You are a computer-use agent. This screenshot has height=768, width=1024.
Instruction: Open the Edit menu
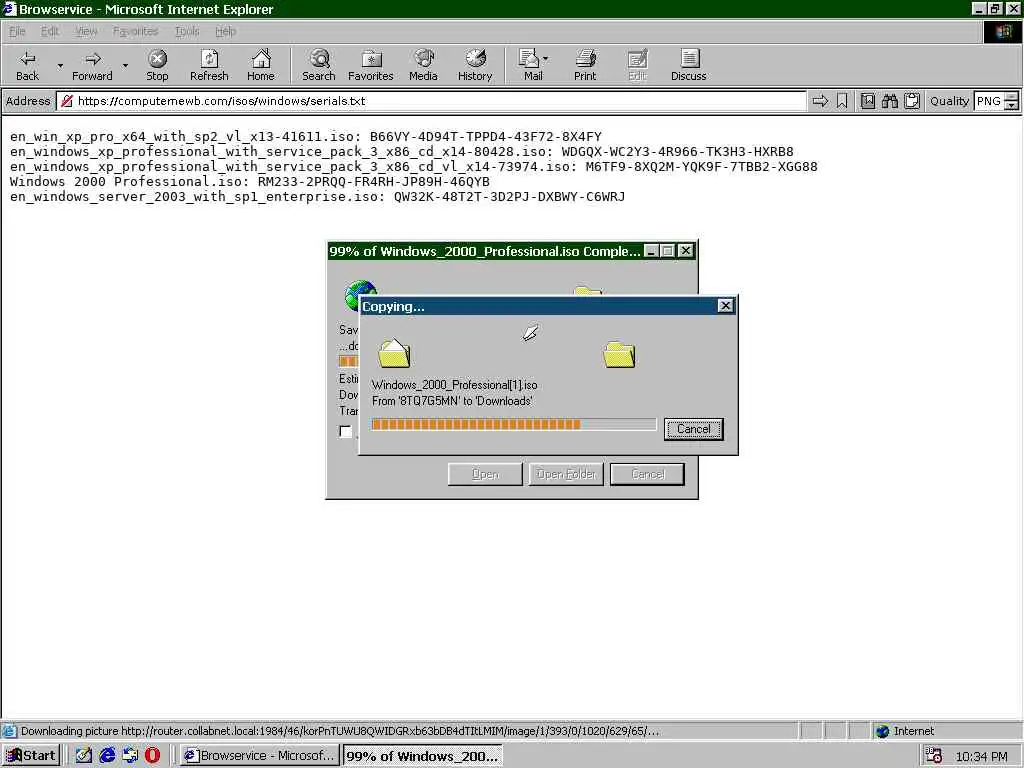50,31
